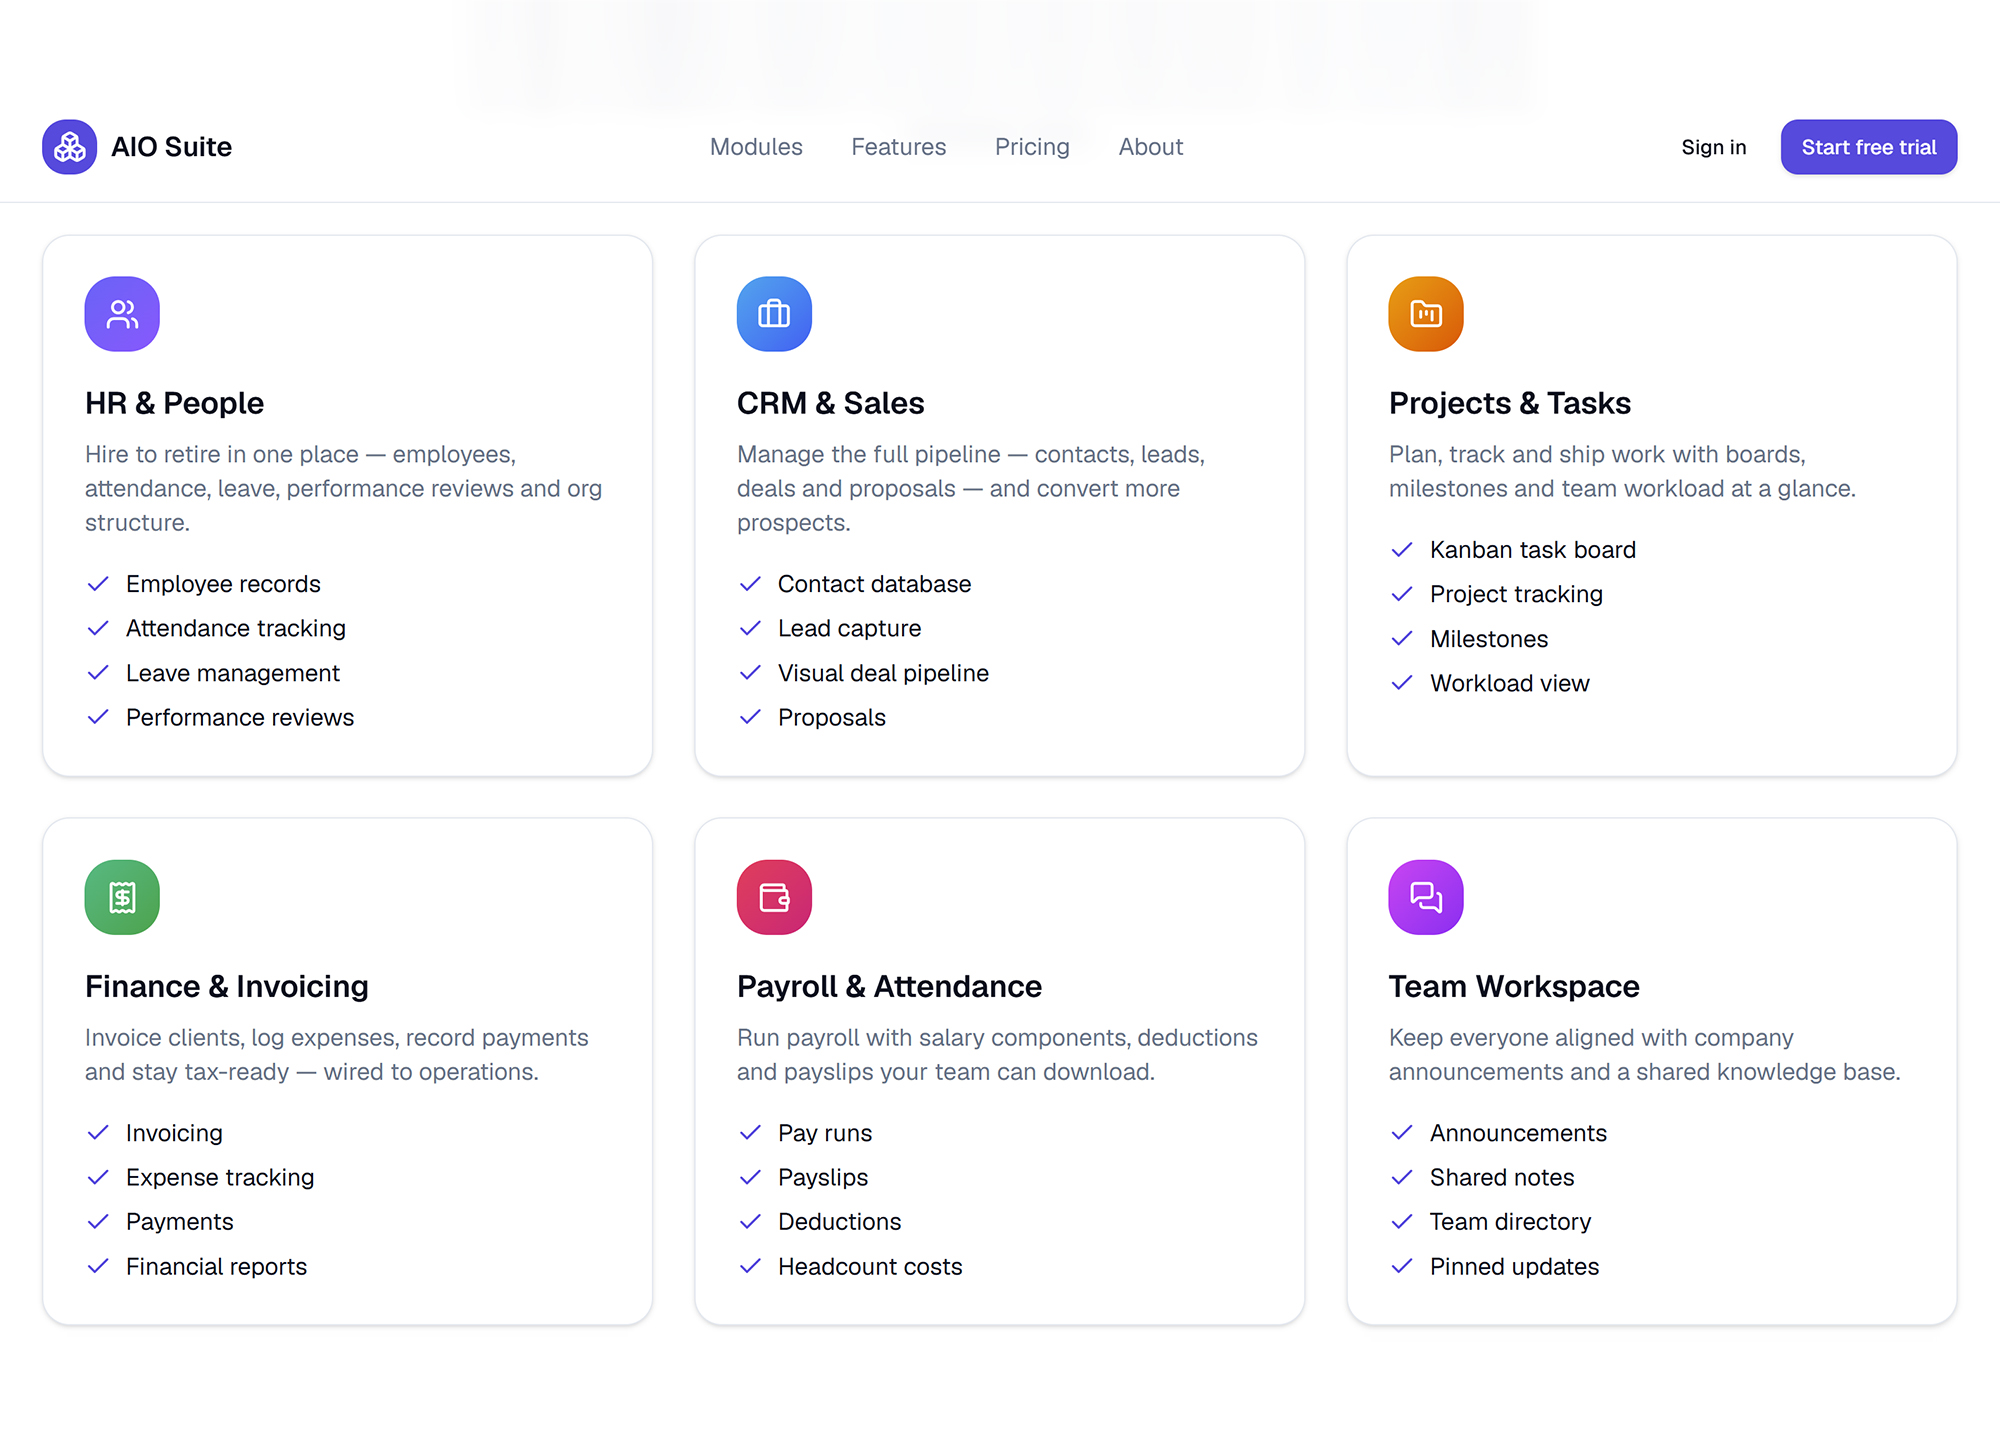This screenshot has width=2000, height=1440.
Task: Open the Pricing page link
Action: click(1032, 147)
